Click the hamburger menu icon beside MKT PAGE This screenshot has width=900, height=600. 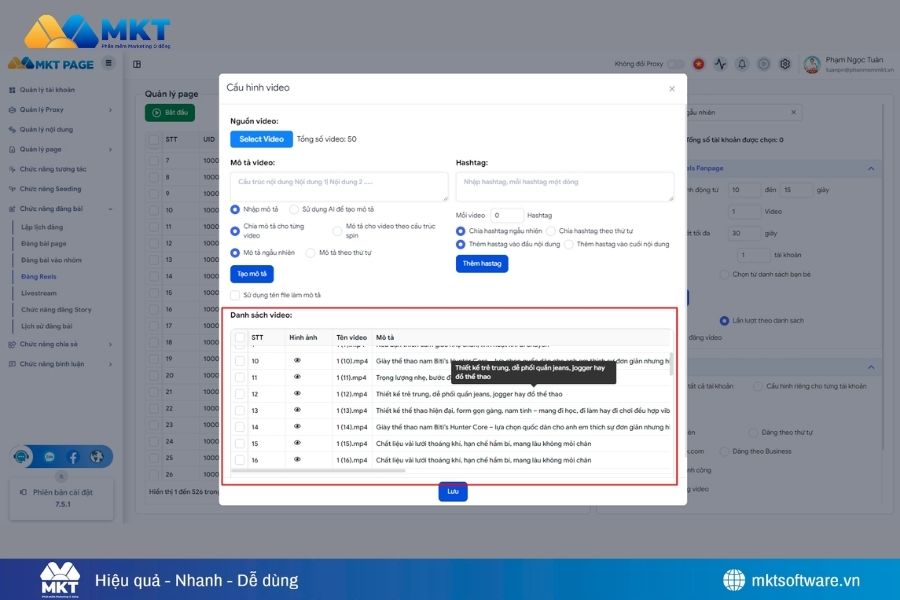[x=109, y=64]
